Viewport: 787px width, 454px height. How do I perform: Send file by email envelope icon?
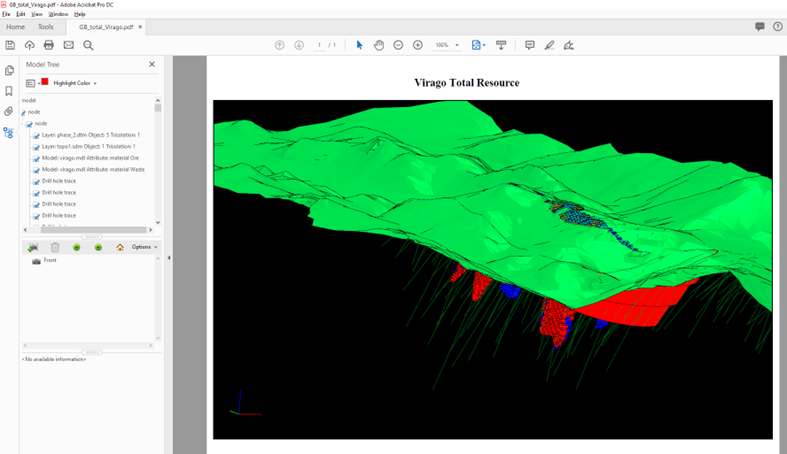coord(69,45)
